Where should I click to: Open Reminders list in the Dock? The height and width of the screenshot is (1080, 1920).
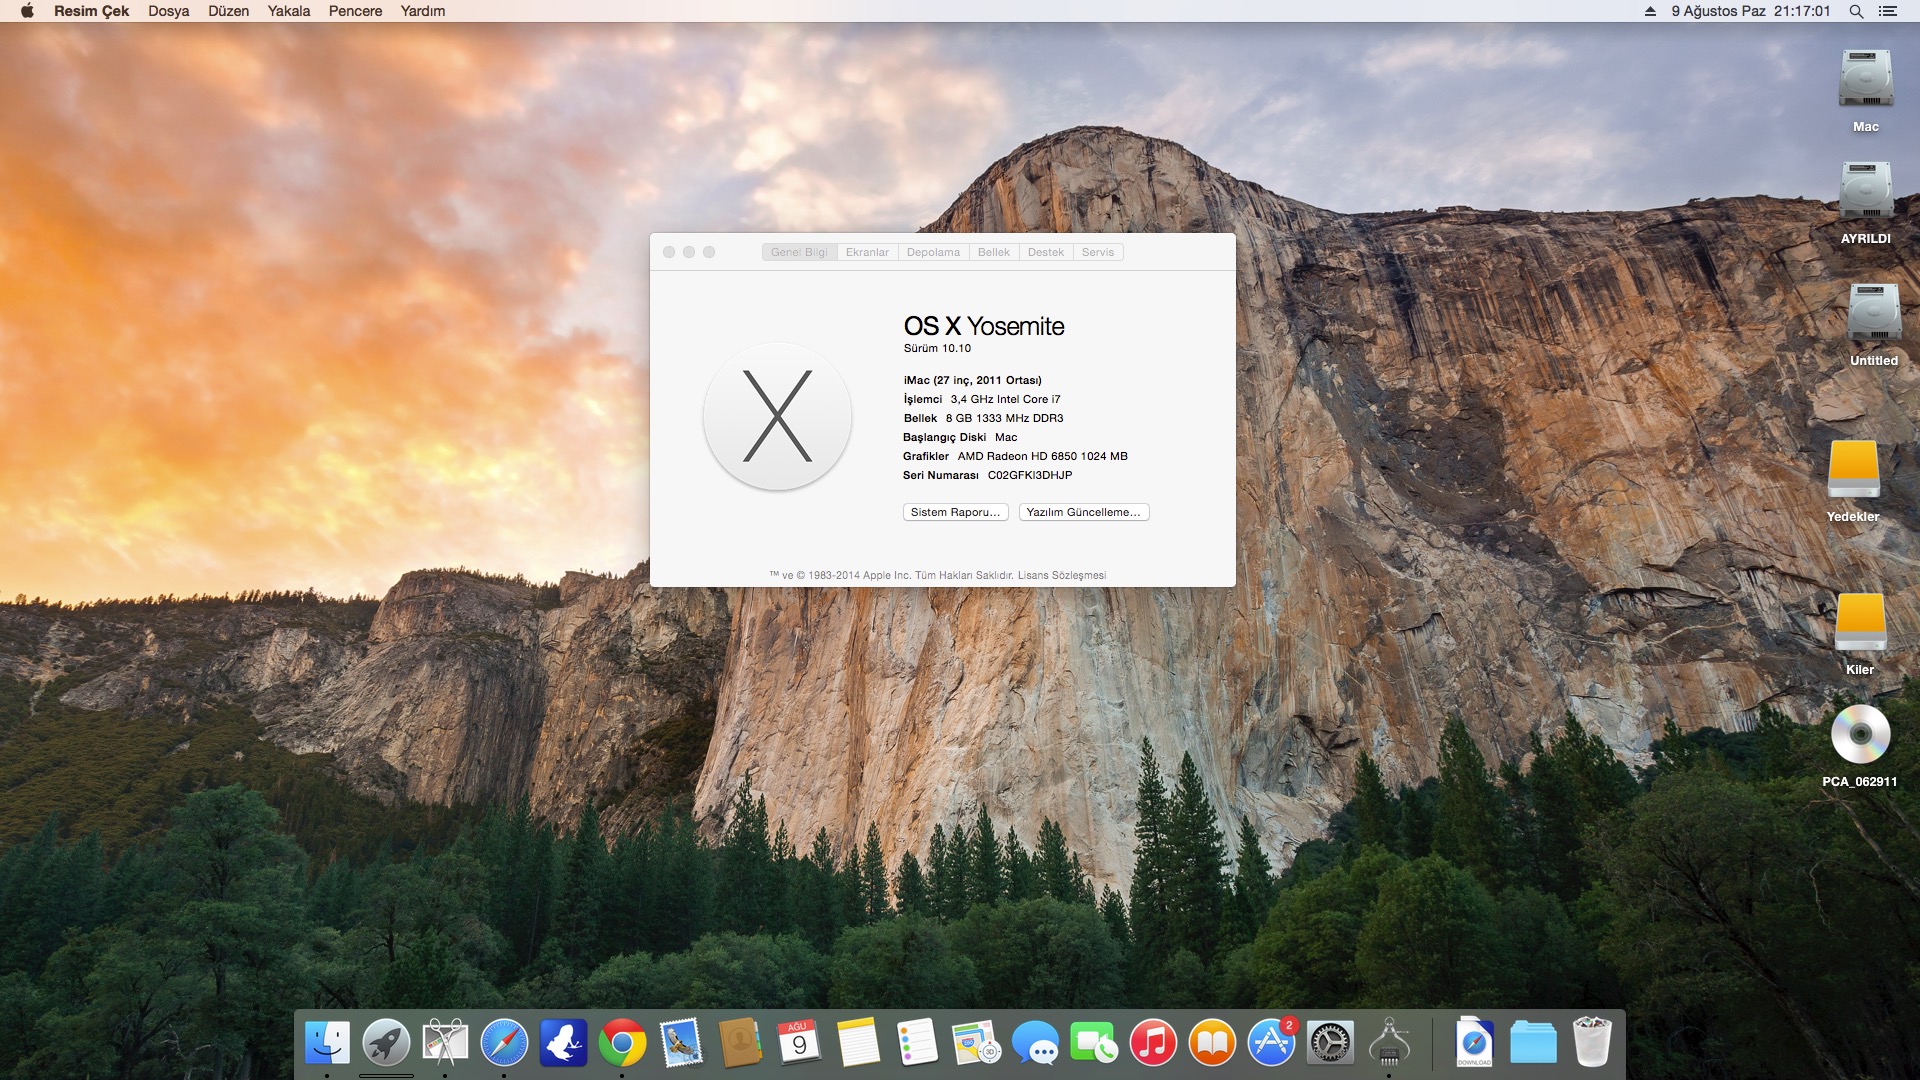pyautogui.click(x=917, y=1043)
